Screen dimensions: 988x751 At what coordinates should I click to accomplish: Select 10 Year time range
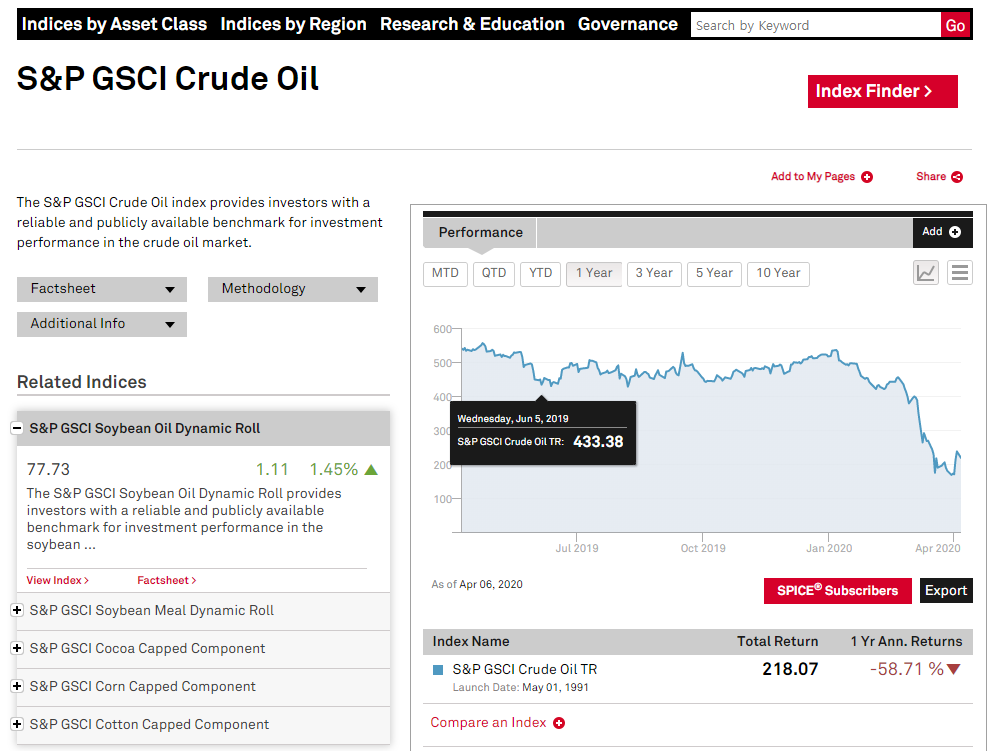778,273
